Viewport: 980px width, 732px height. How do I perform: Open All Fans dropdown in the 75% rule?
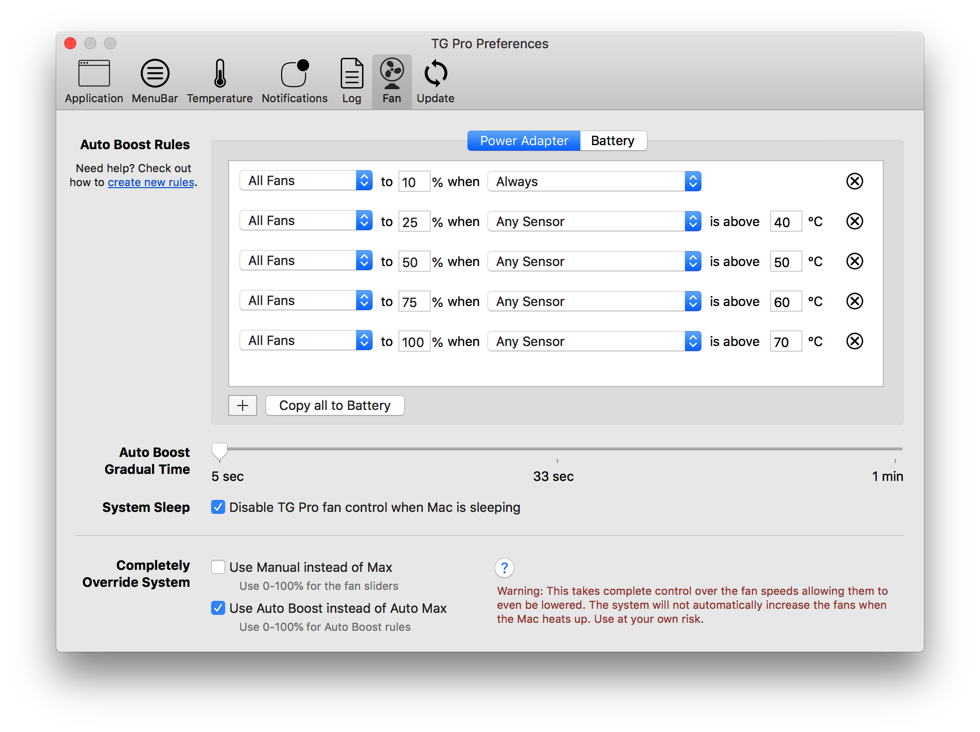tap(306, 301)
